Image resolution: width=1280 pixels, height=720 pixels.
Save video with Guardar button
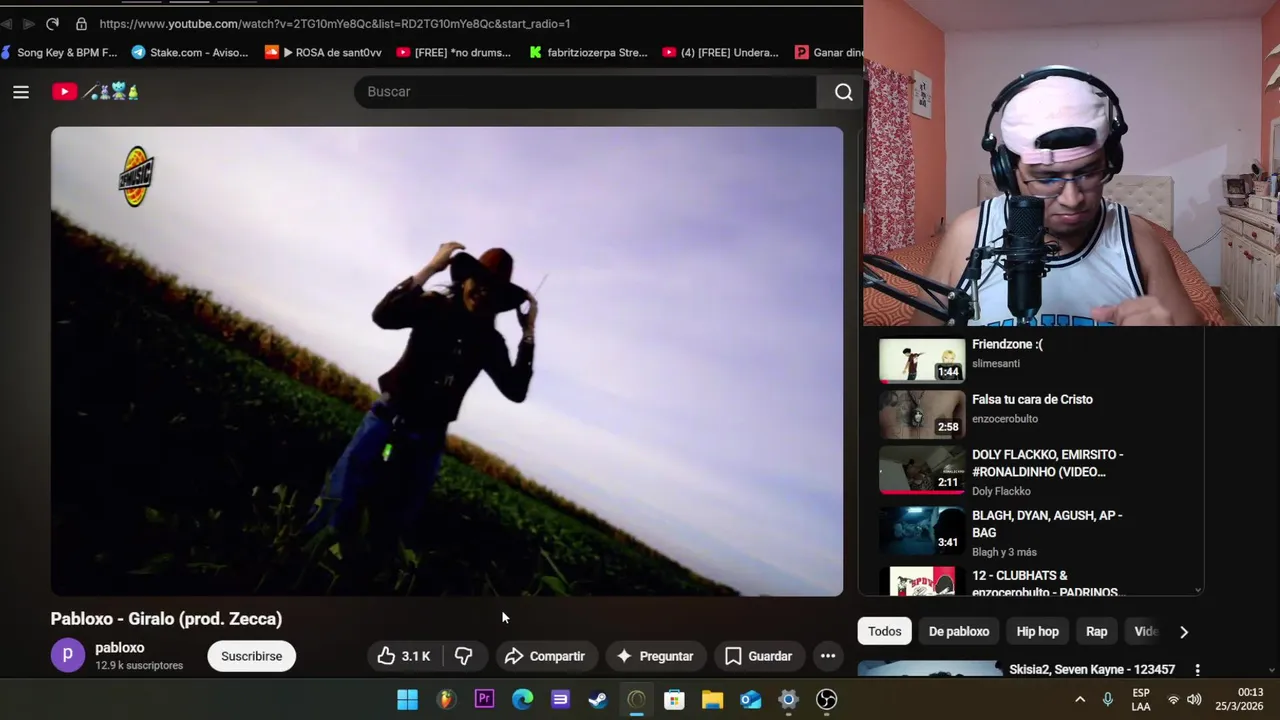pyautogui.click(x=758, y=656)
